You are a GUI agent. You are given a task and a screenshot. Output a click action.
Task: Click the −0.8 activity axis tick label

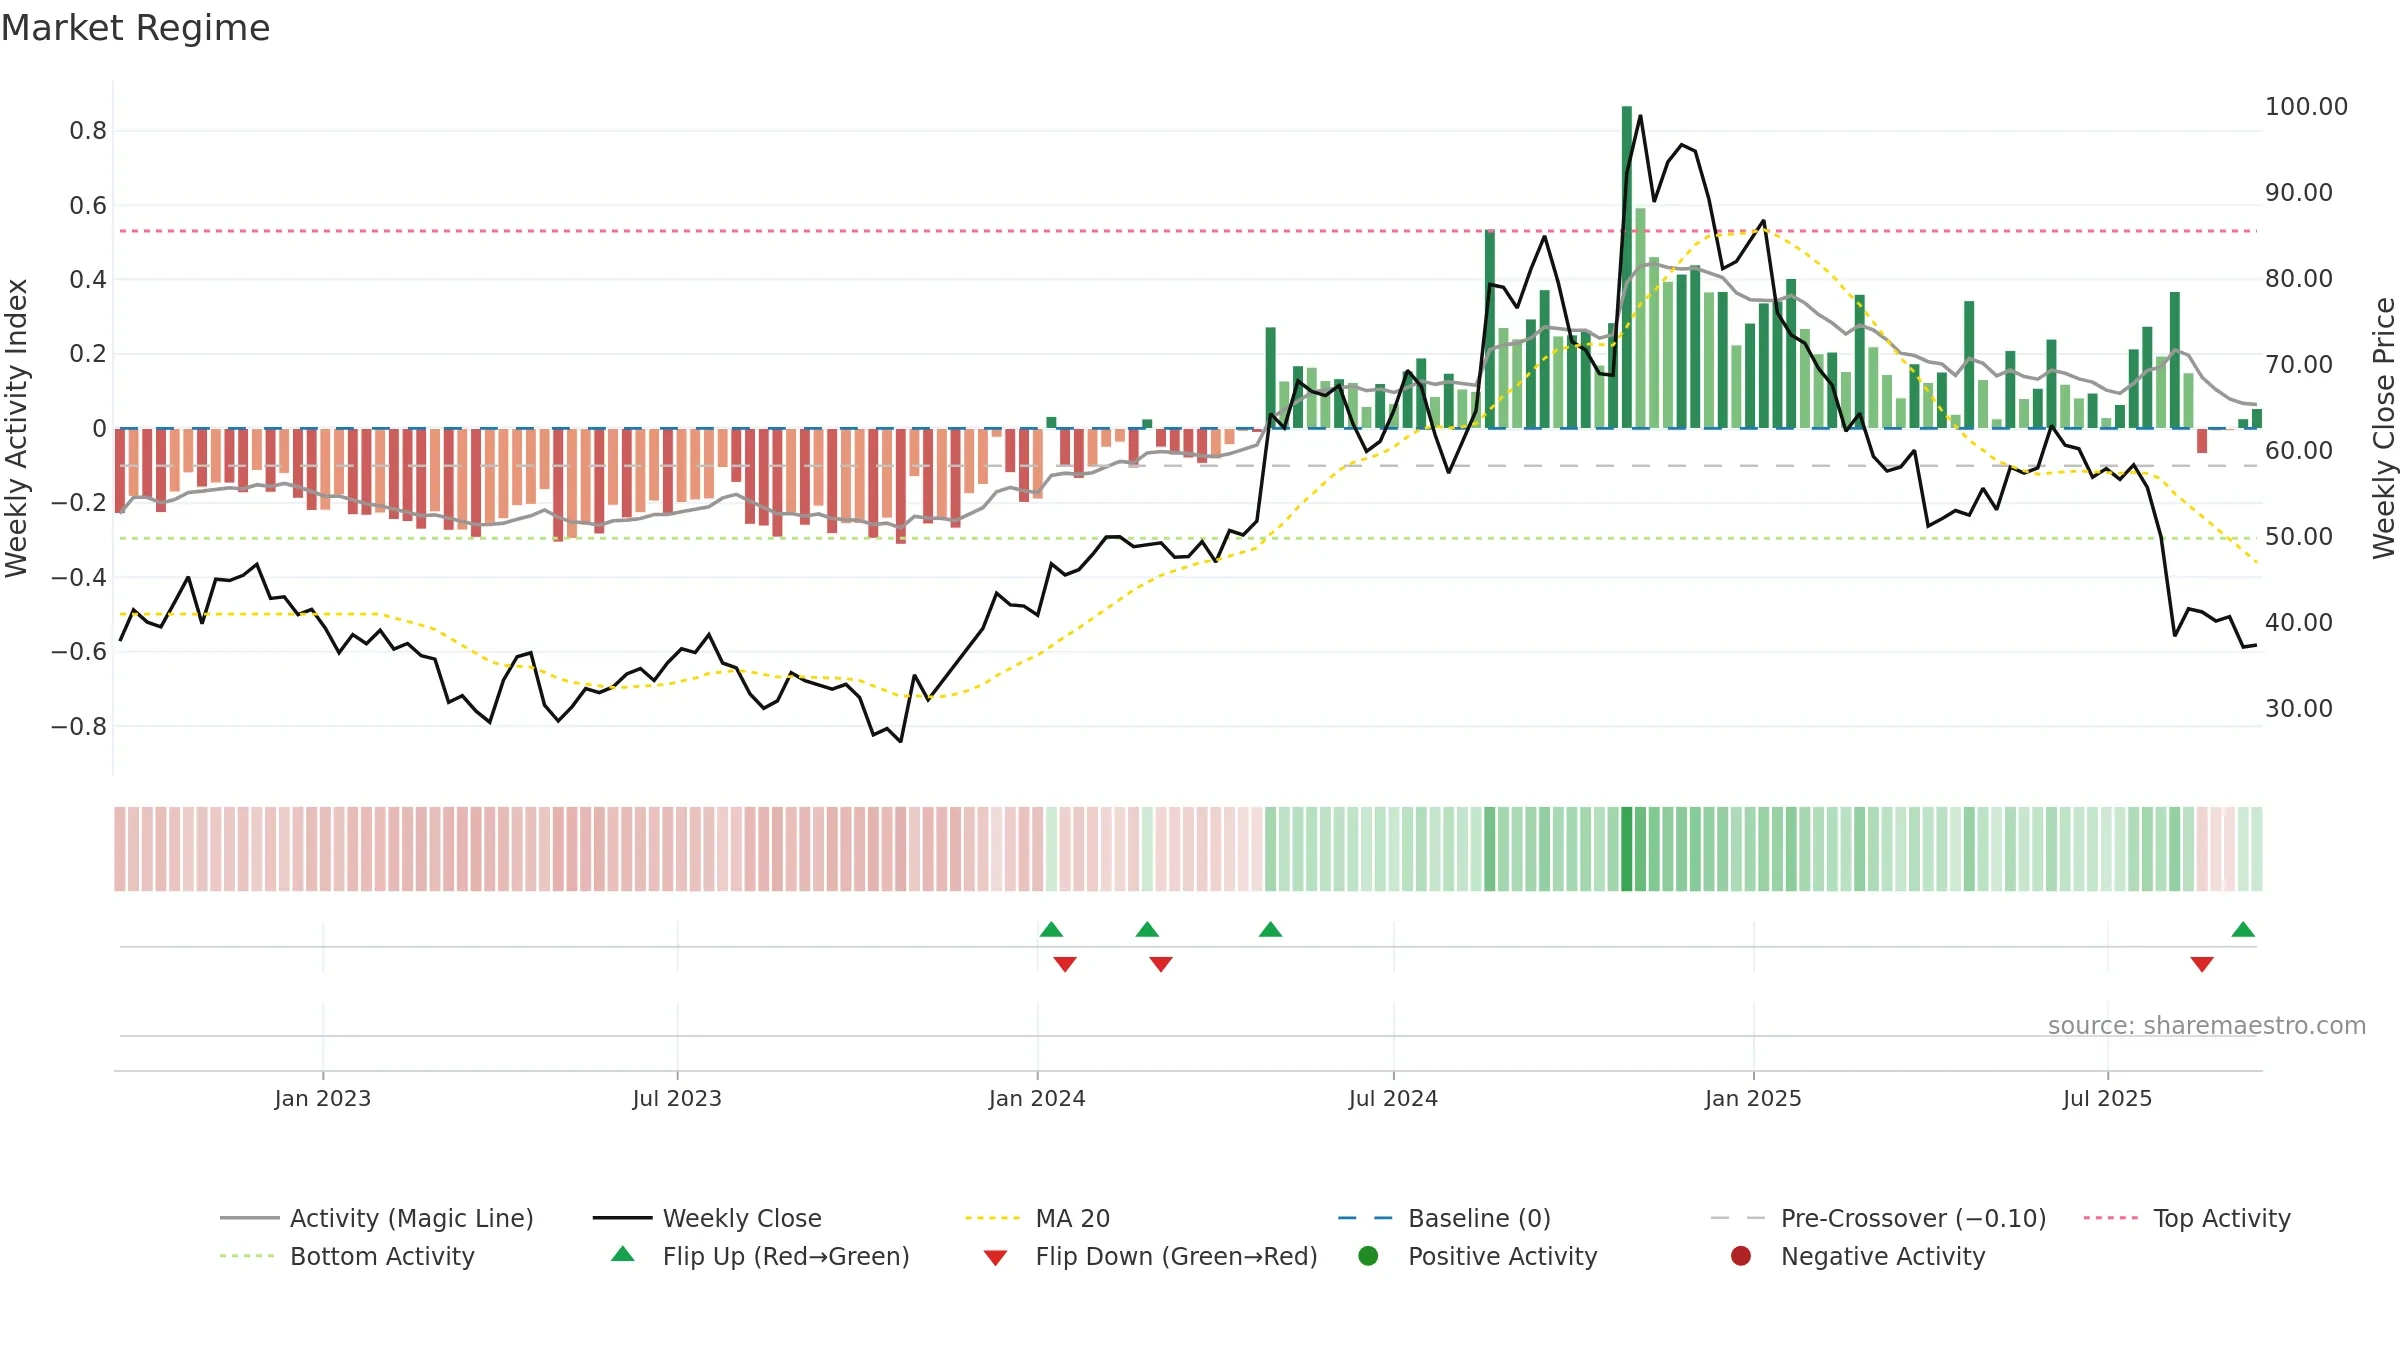[x=79, y=727]
